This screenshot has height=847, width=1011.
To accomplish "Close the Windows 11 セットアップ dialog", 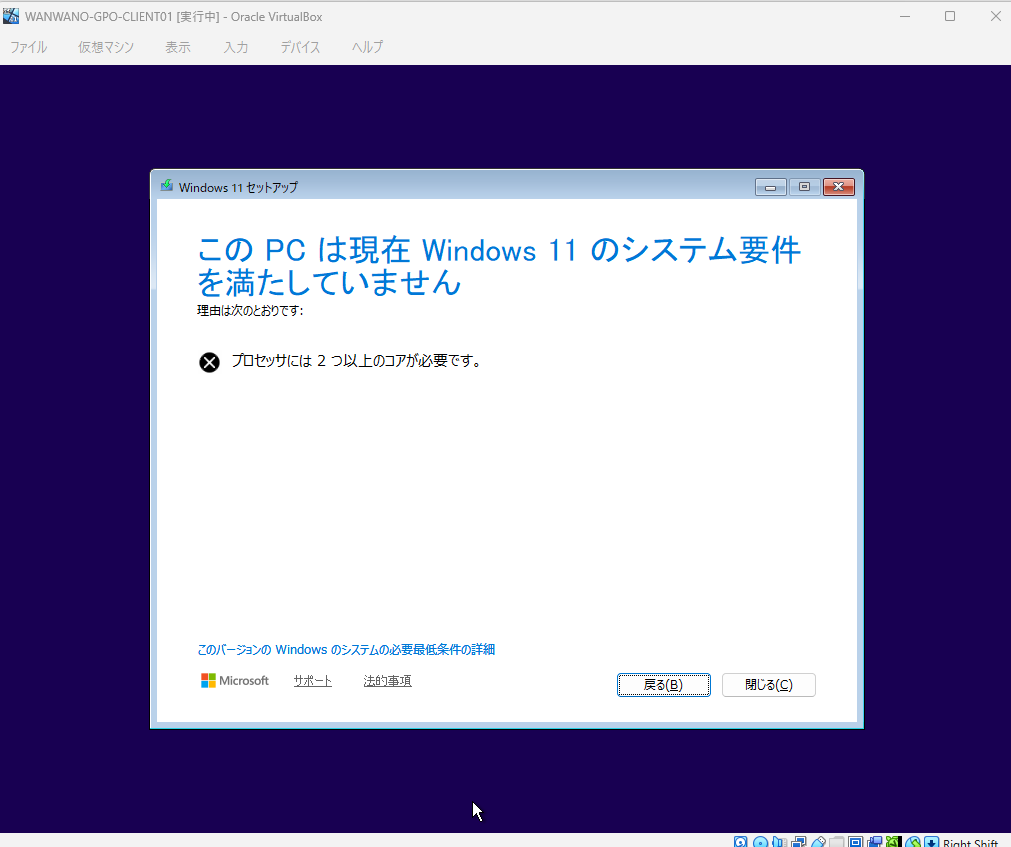I will (x=838, y=187).
